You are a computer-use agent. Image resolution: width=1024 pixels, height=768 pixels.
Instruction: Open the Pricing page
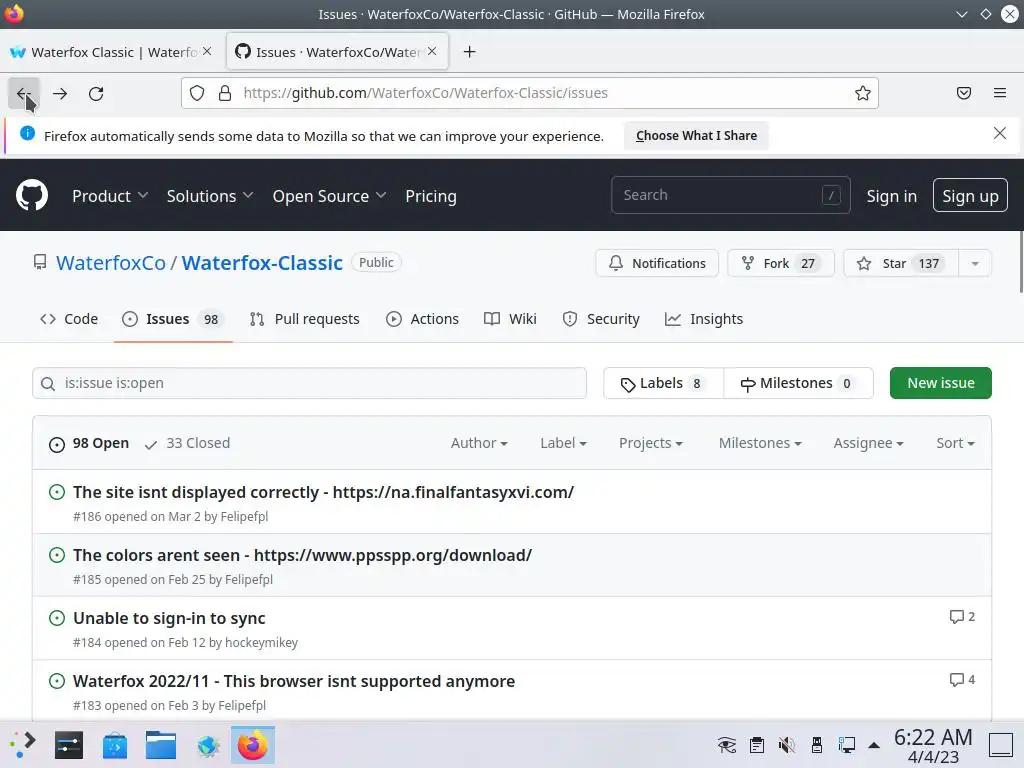[431, 196]
